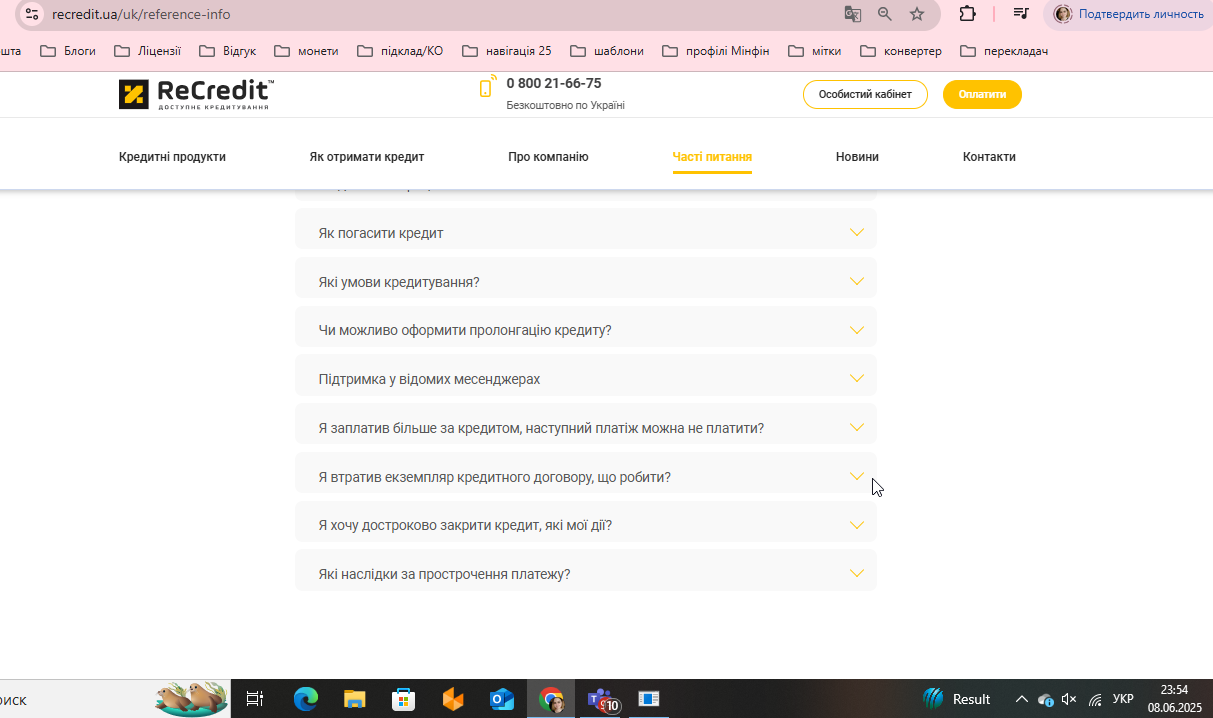
Task: Open the orange Sublime-style app on the taskbar
Action: tap(453, 699)
